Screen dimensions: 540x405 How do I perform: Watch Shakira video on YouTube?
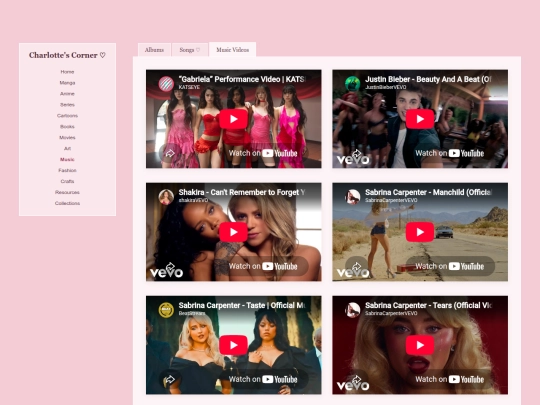(x=263, y=266)
